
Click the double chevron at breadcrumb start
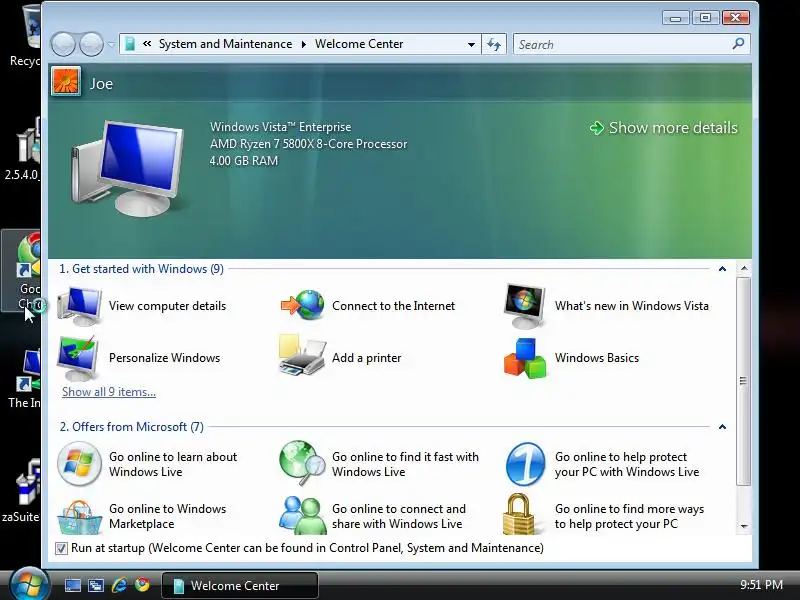(x=147, y=44)
